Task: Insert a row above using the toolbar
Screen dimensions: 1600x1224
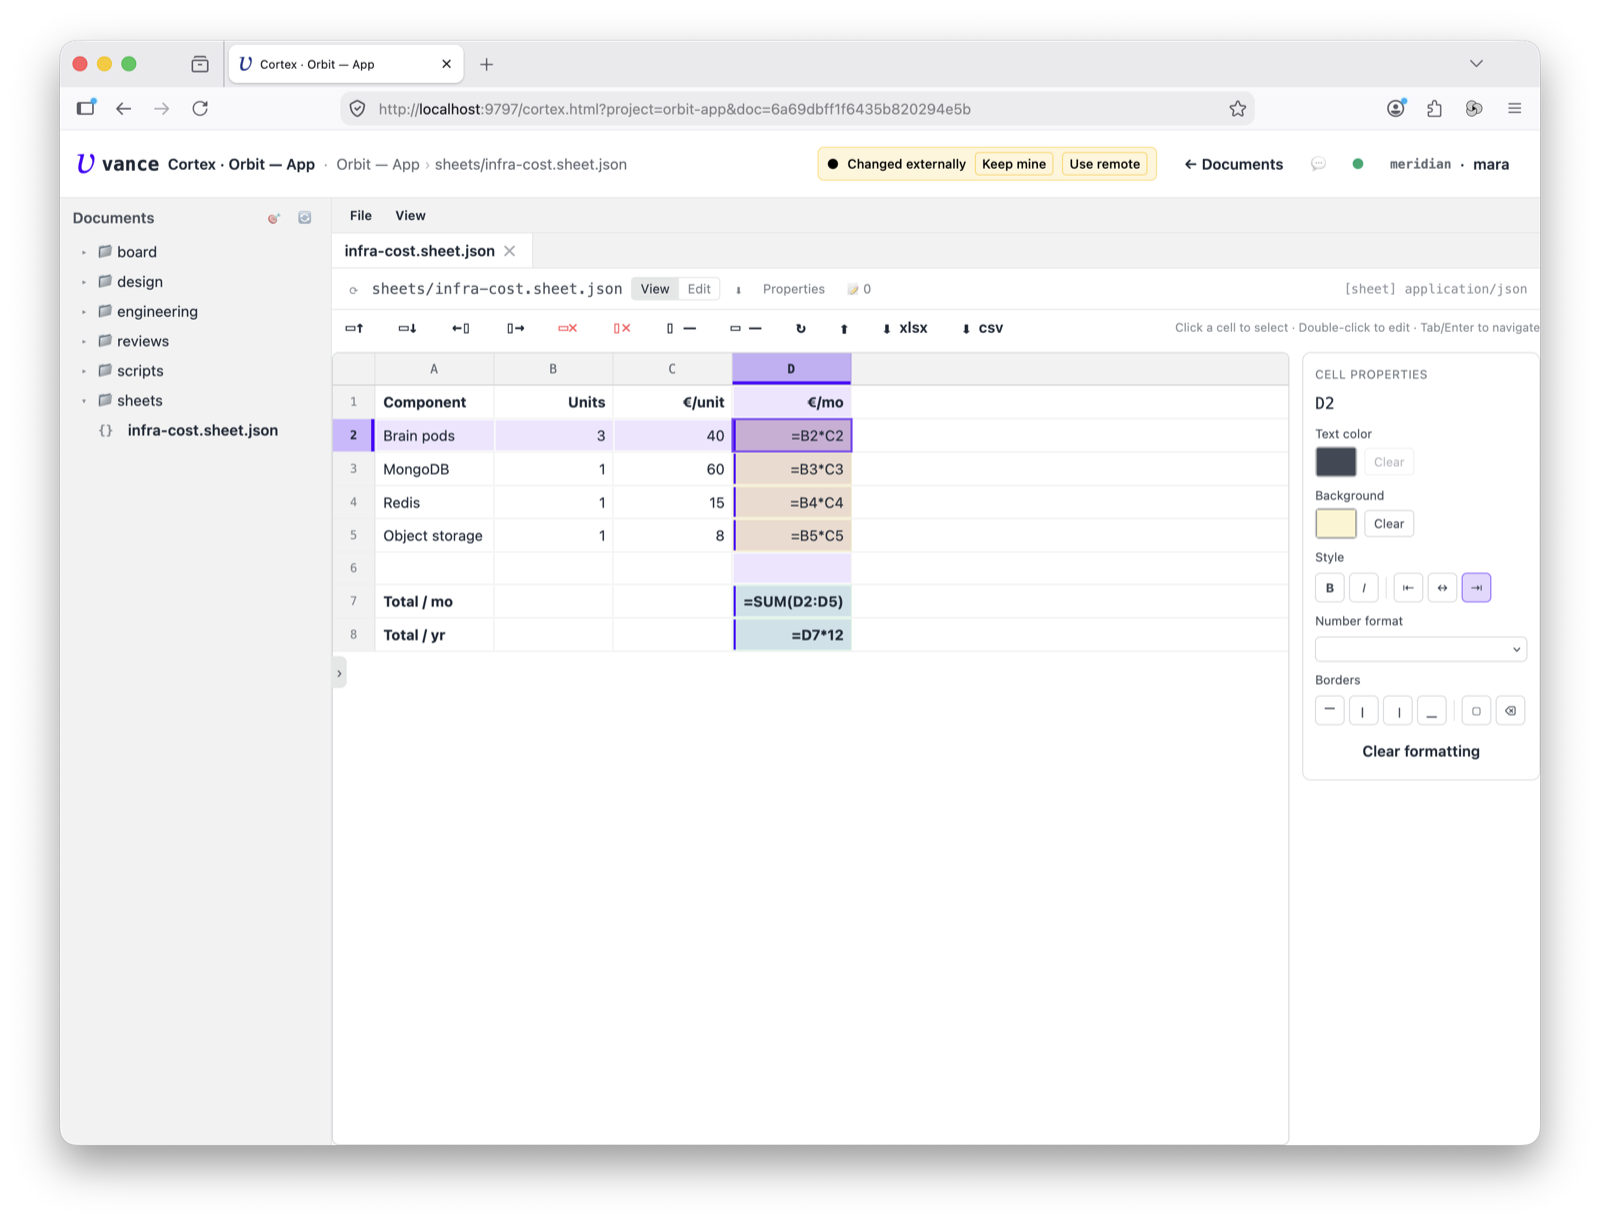Action: (354, 328)
